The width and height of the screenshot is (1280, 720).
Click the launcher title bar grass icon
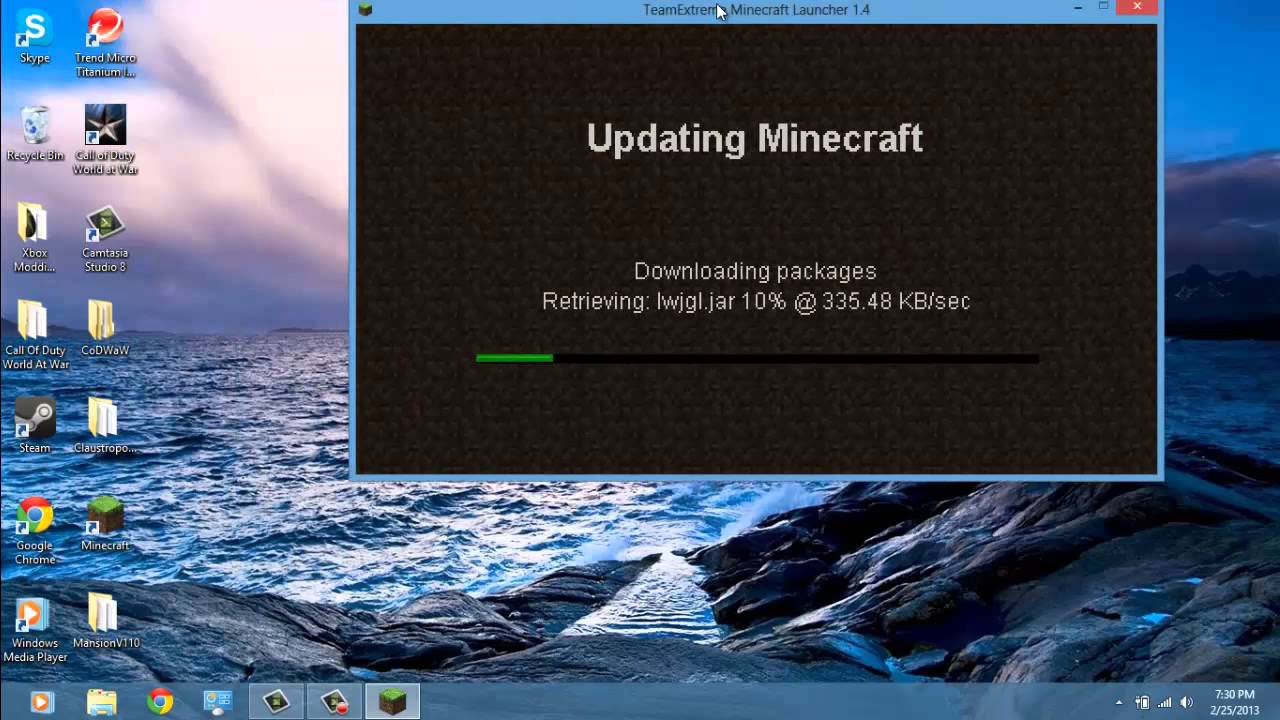click(x=366, y=10)
